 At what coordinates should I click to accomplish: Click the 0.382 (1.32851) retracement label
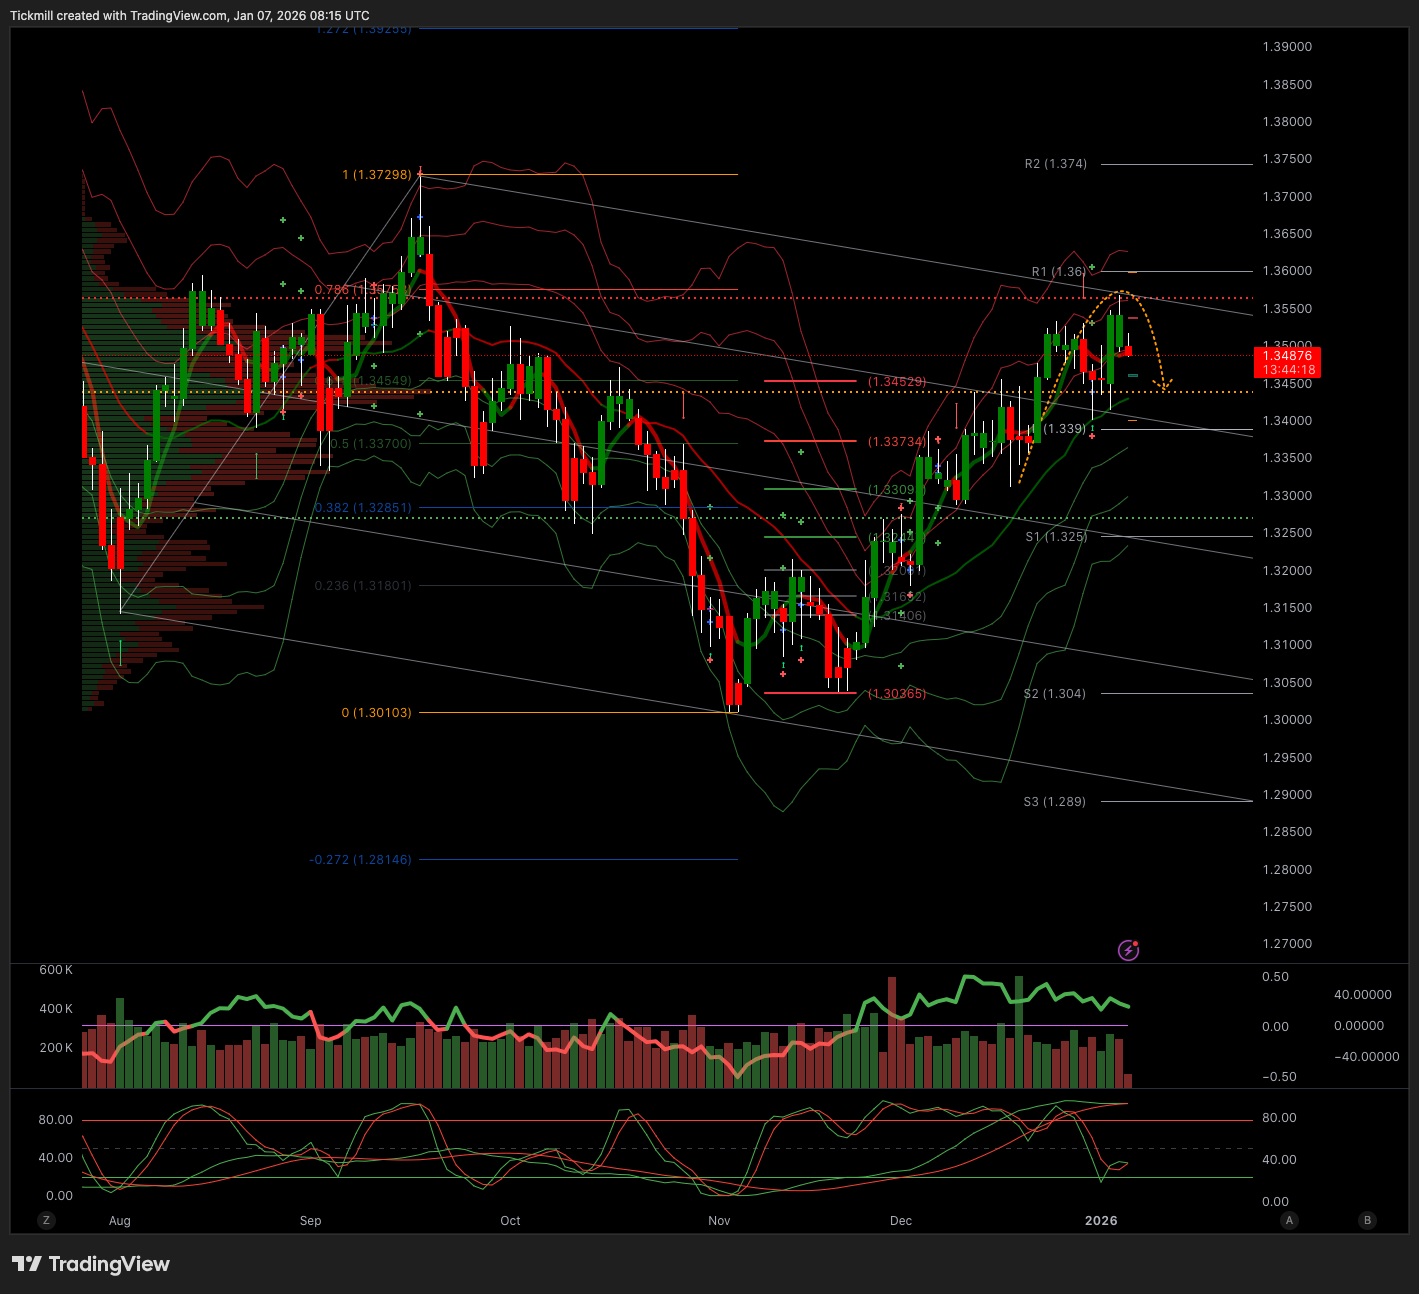363,508
